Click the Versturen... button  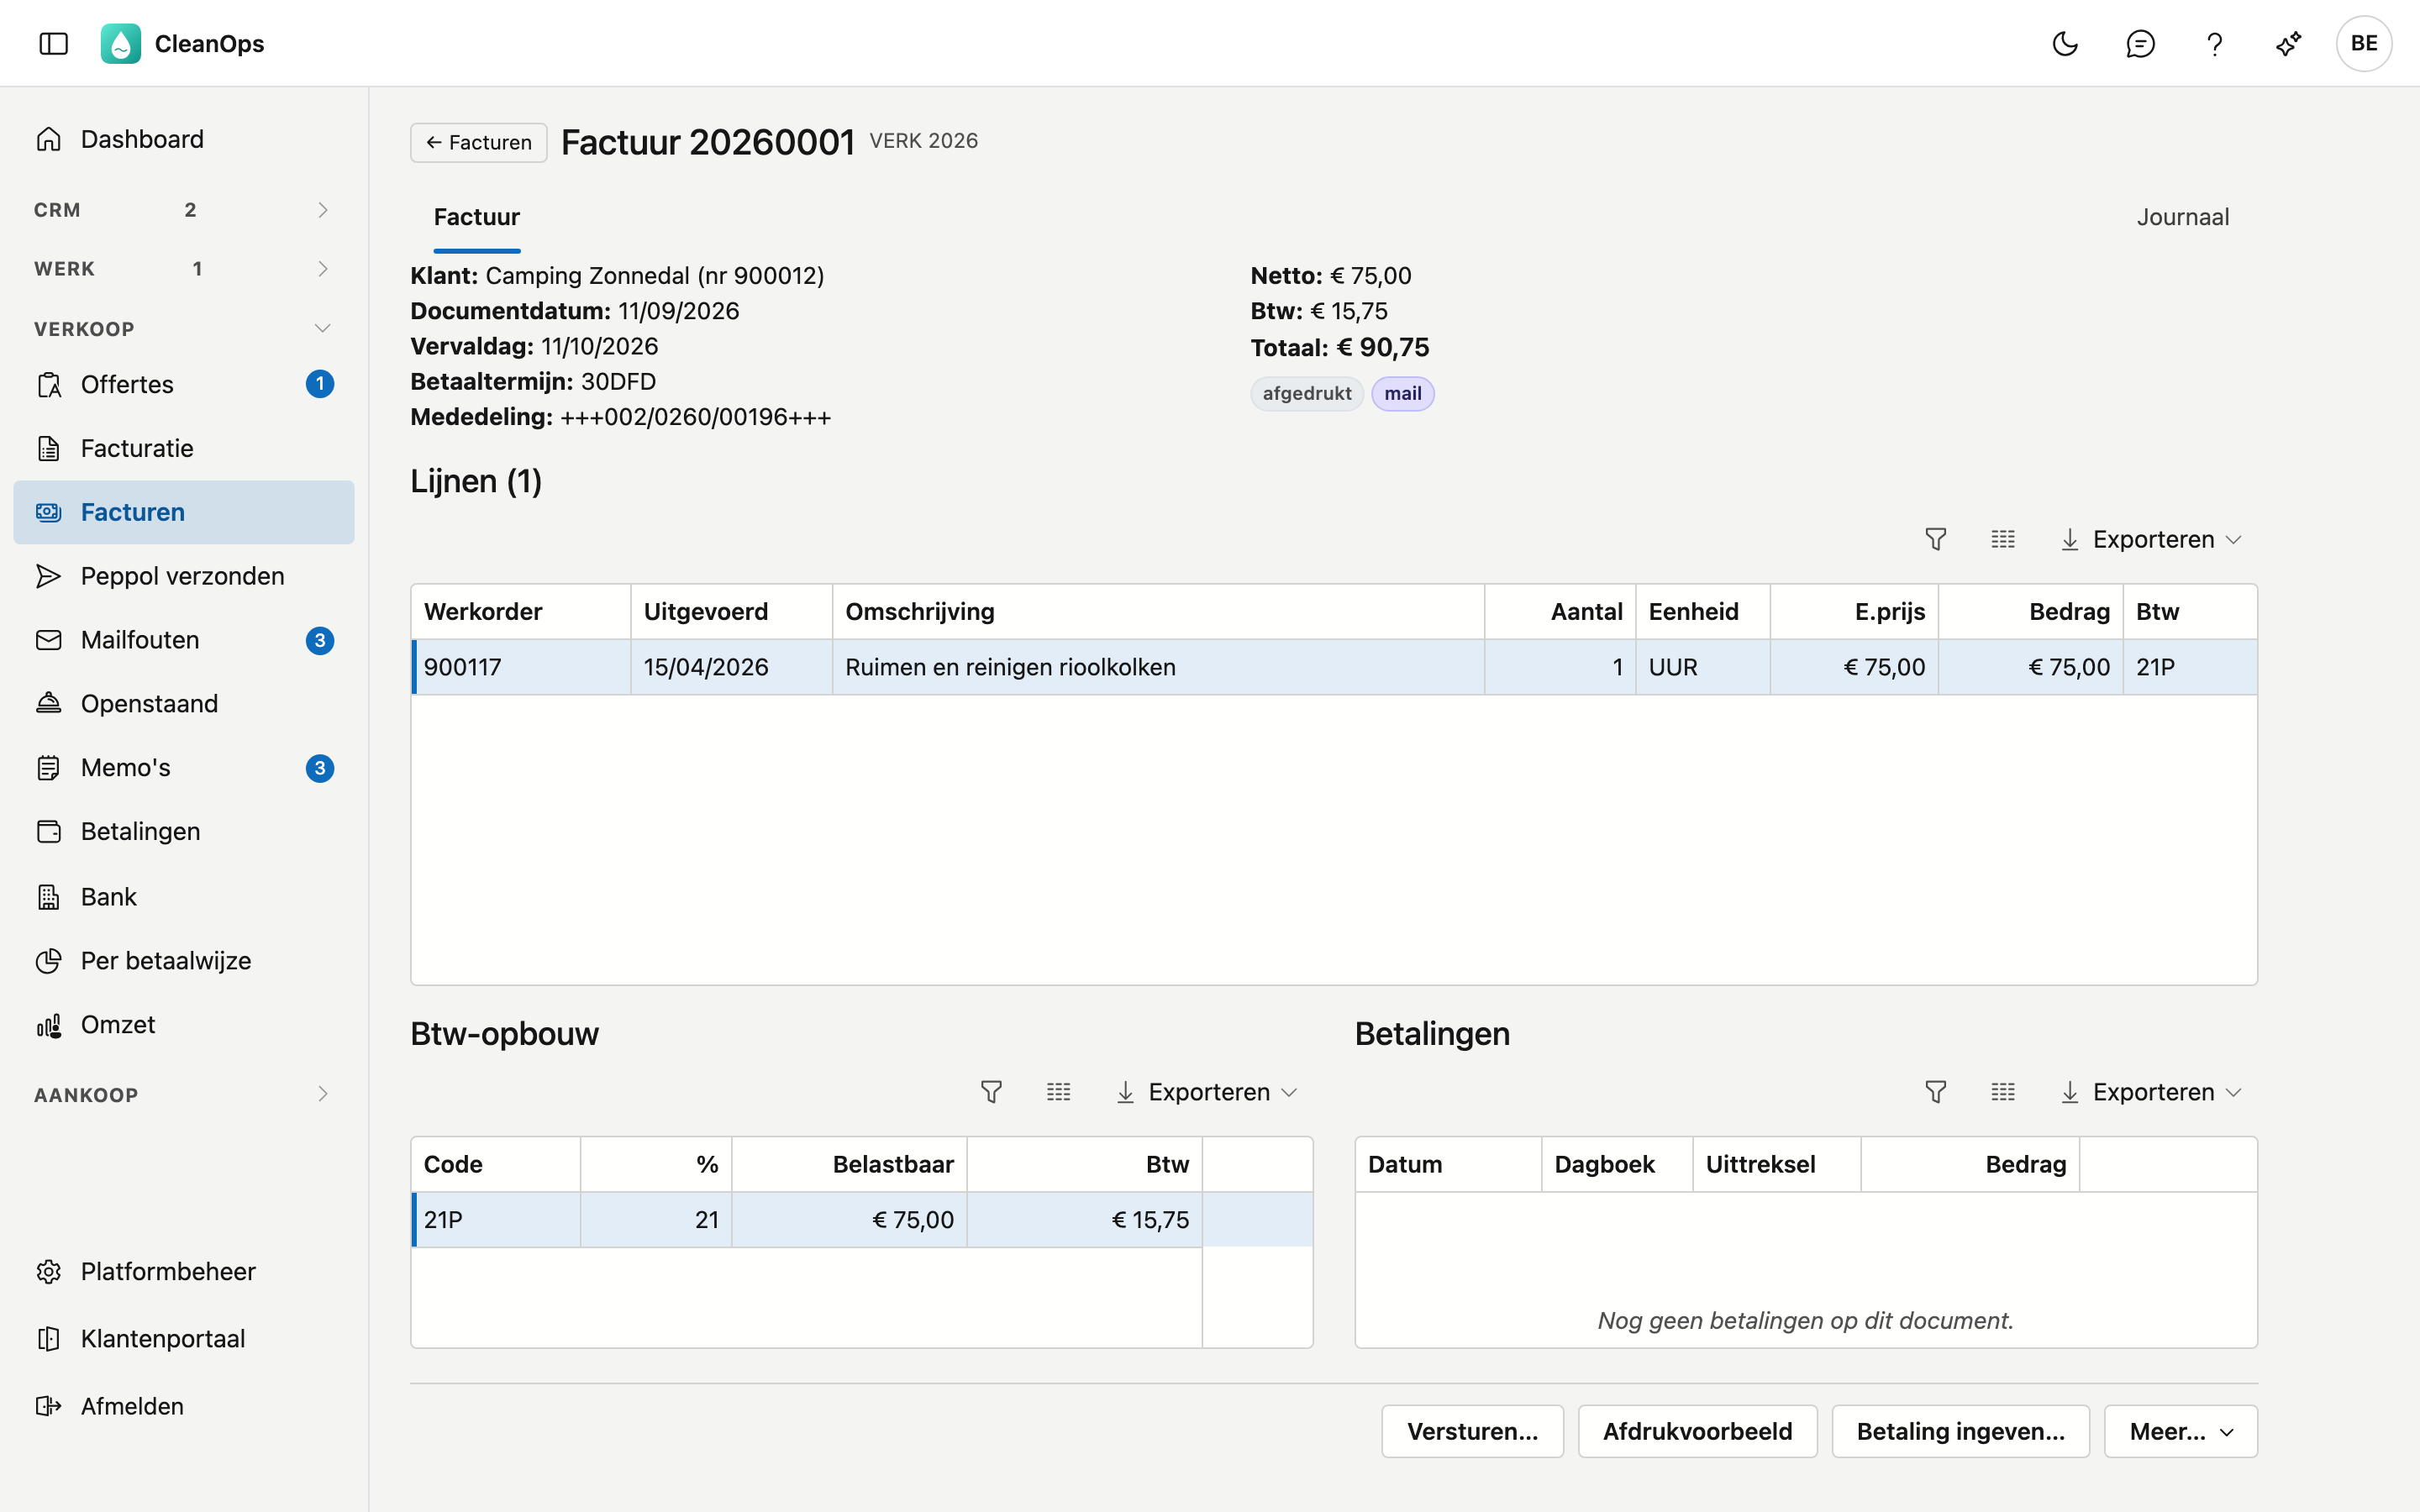coord(1472,1431)
